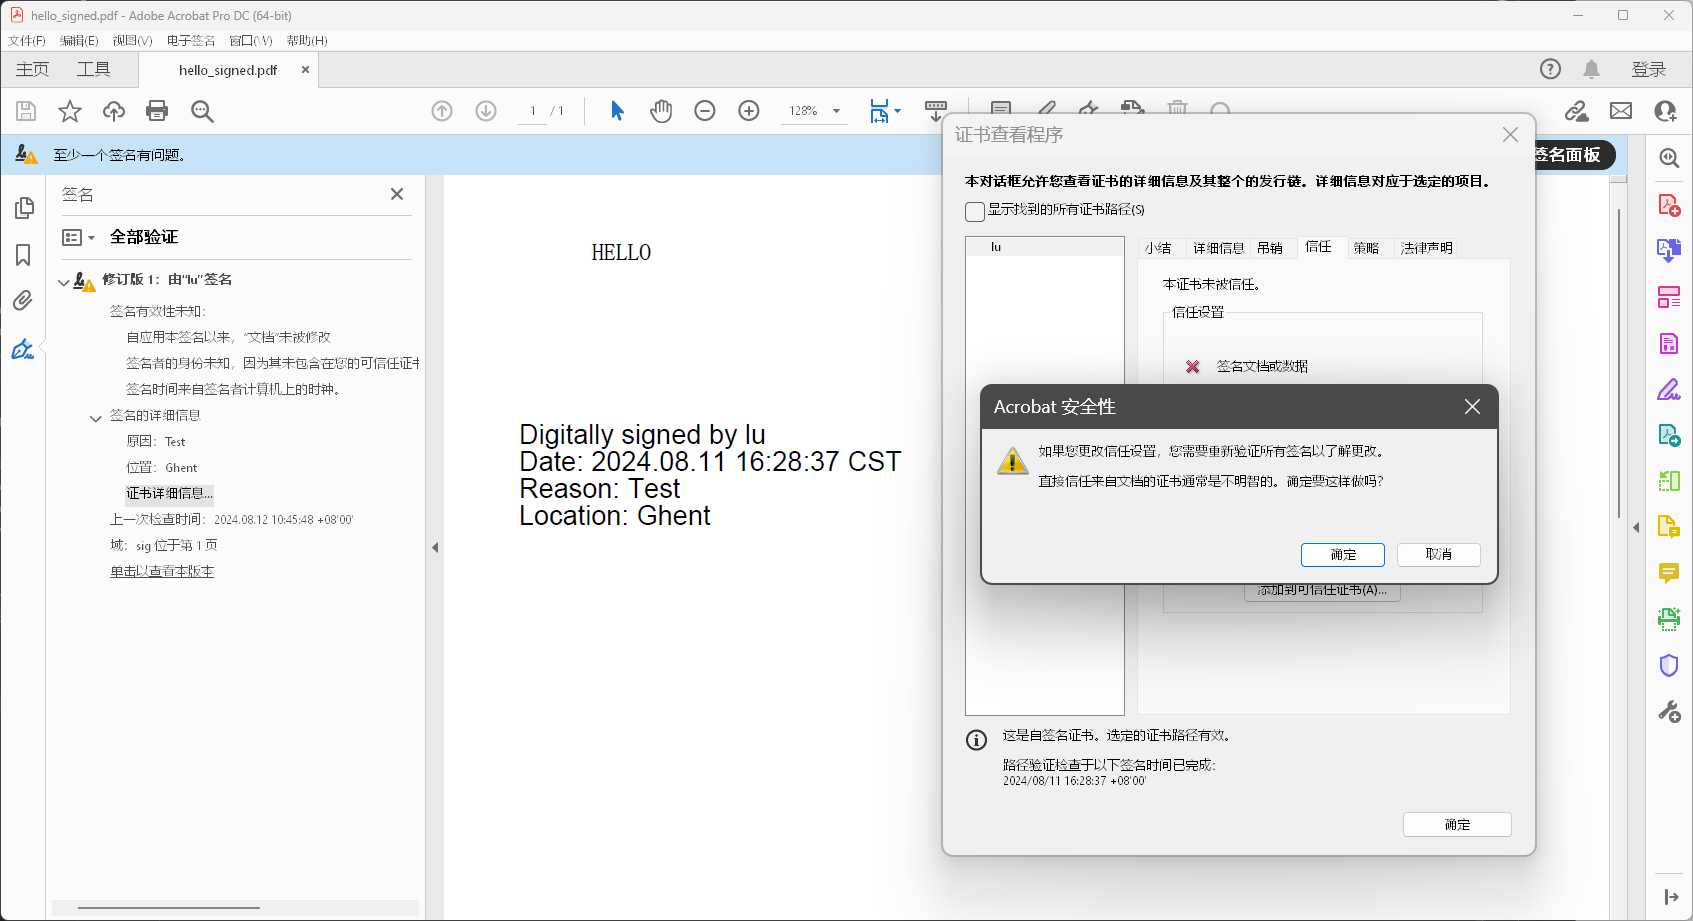Close the 签名 panel
Screen dimensions: 1693x921
click(397, 194)
